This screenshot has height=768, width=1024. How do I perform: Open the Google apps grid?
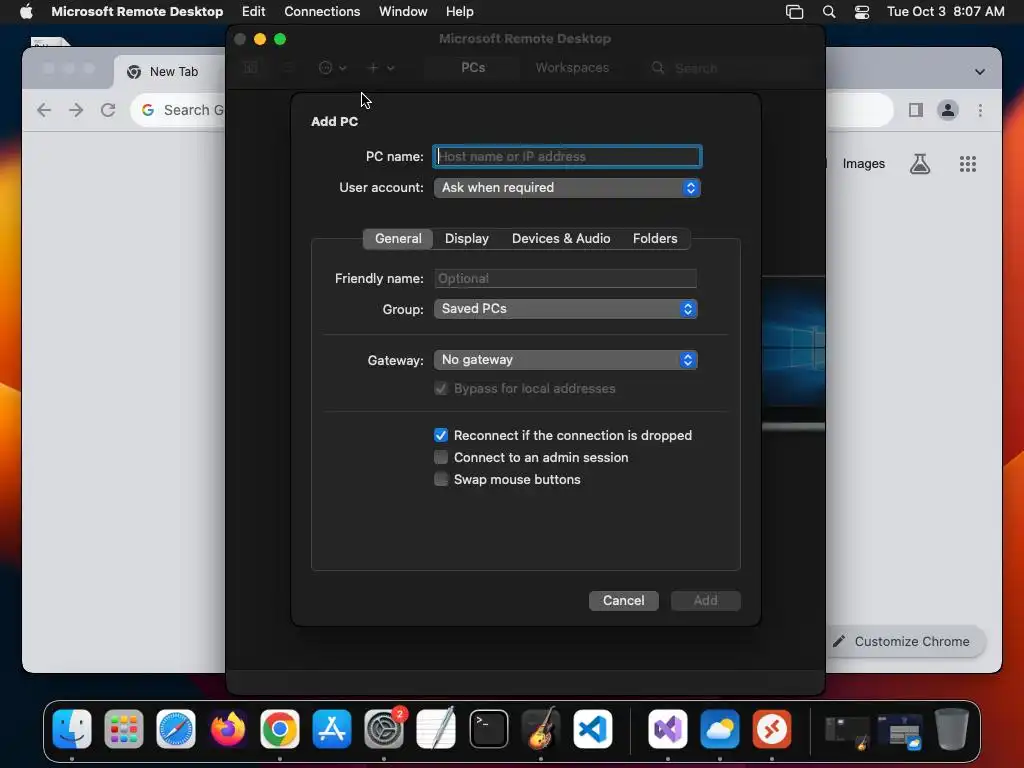point(968,164)
